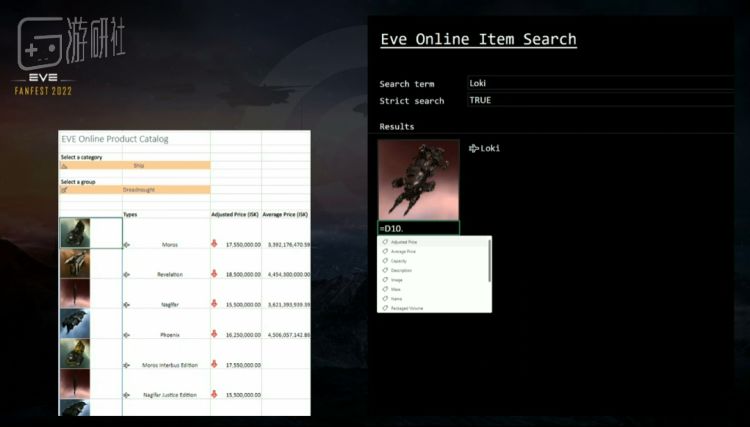Click the Naglfar Justice Edition name cell
This screenshot has width=750, height=427.
tap(170, 395)
